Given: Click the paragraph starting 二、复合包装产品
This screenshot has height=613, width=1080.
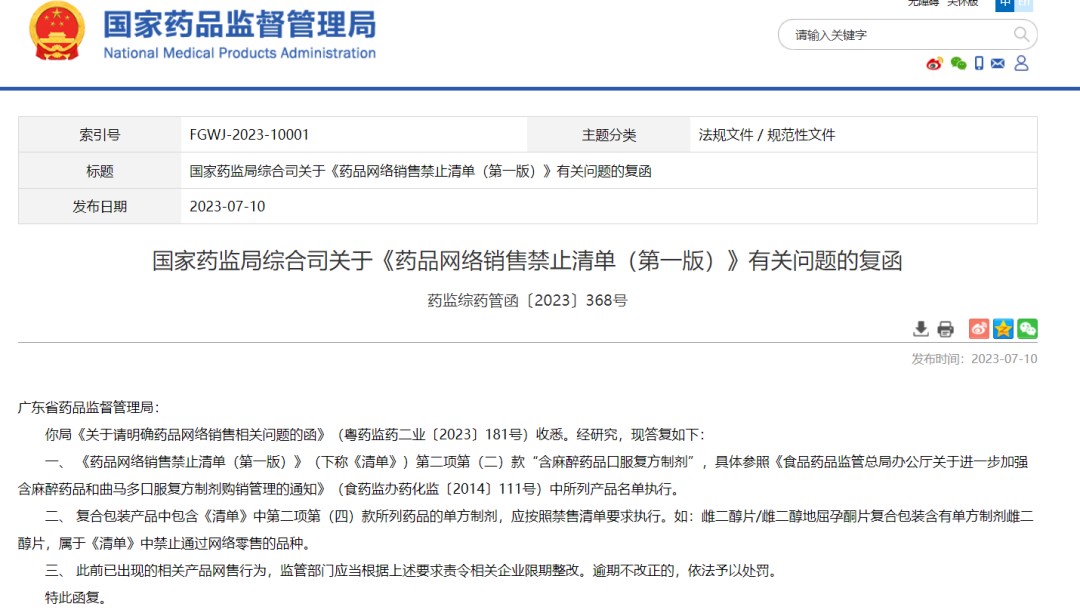Looking at the screenshot, I should [x=526, y=530].
